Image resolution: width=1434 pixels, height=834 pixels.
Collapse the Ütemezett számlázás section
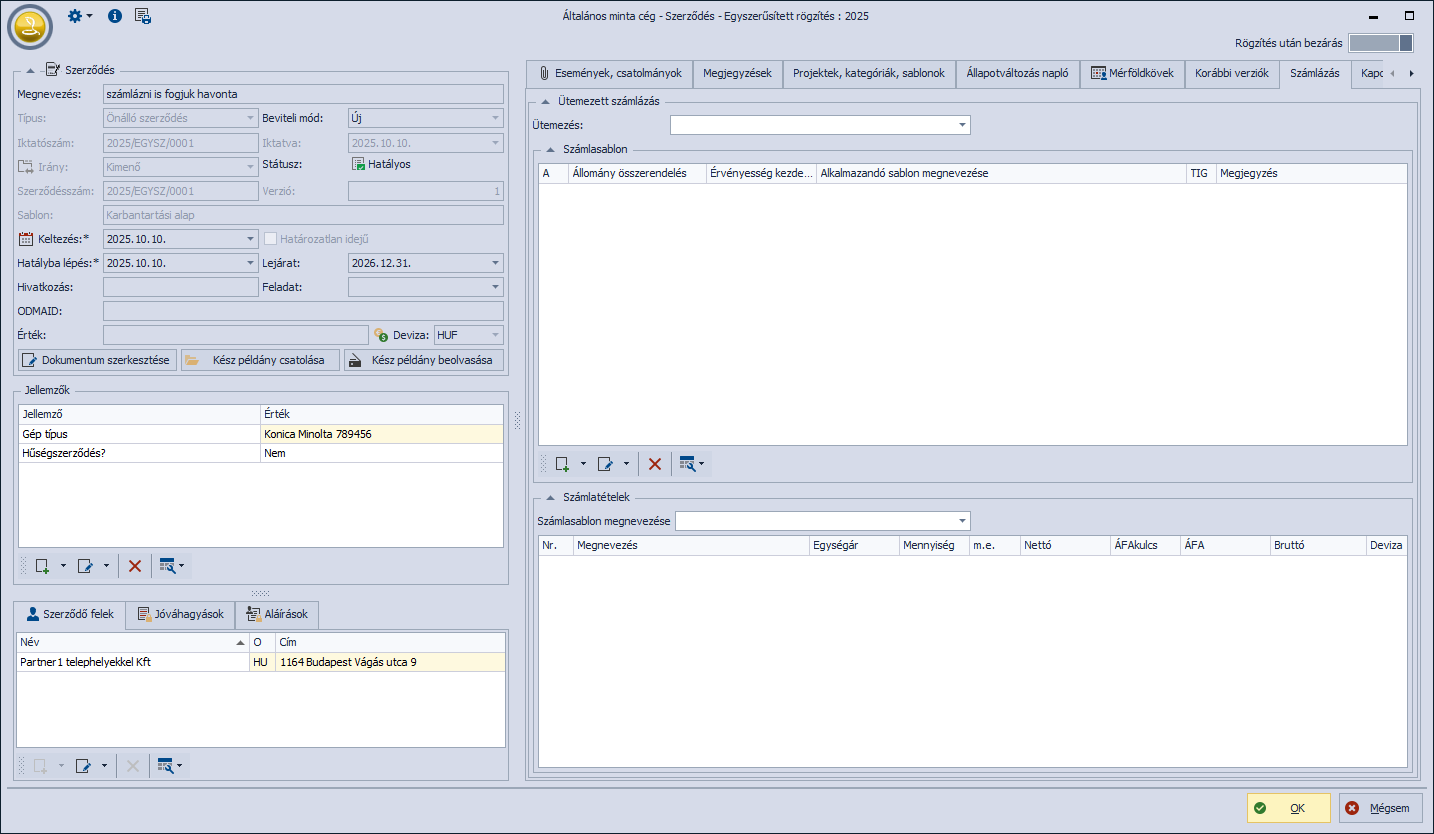click(545, 101)
